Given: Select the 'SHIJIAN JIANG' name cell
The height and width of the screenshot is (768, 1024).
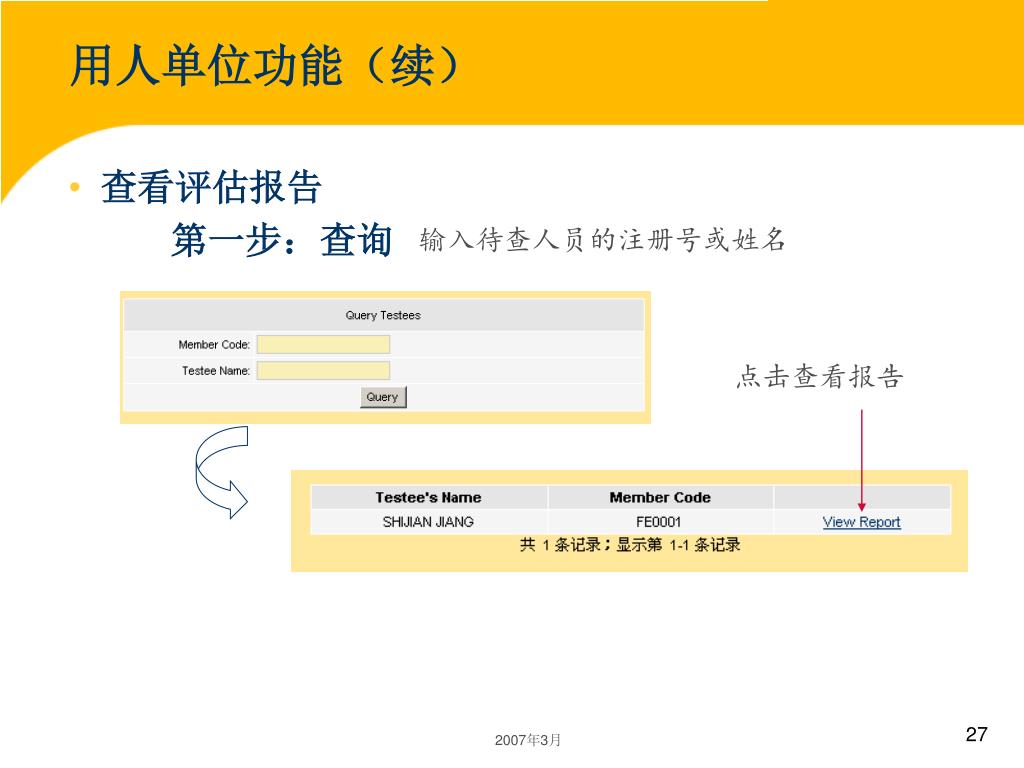Looking at the screenshot, I should (428, 522).
